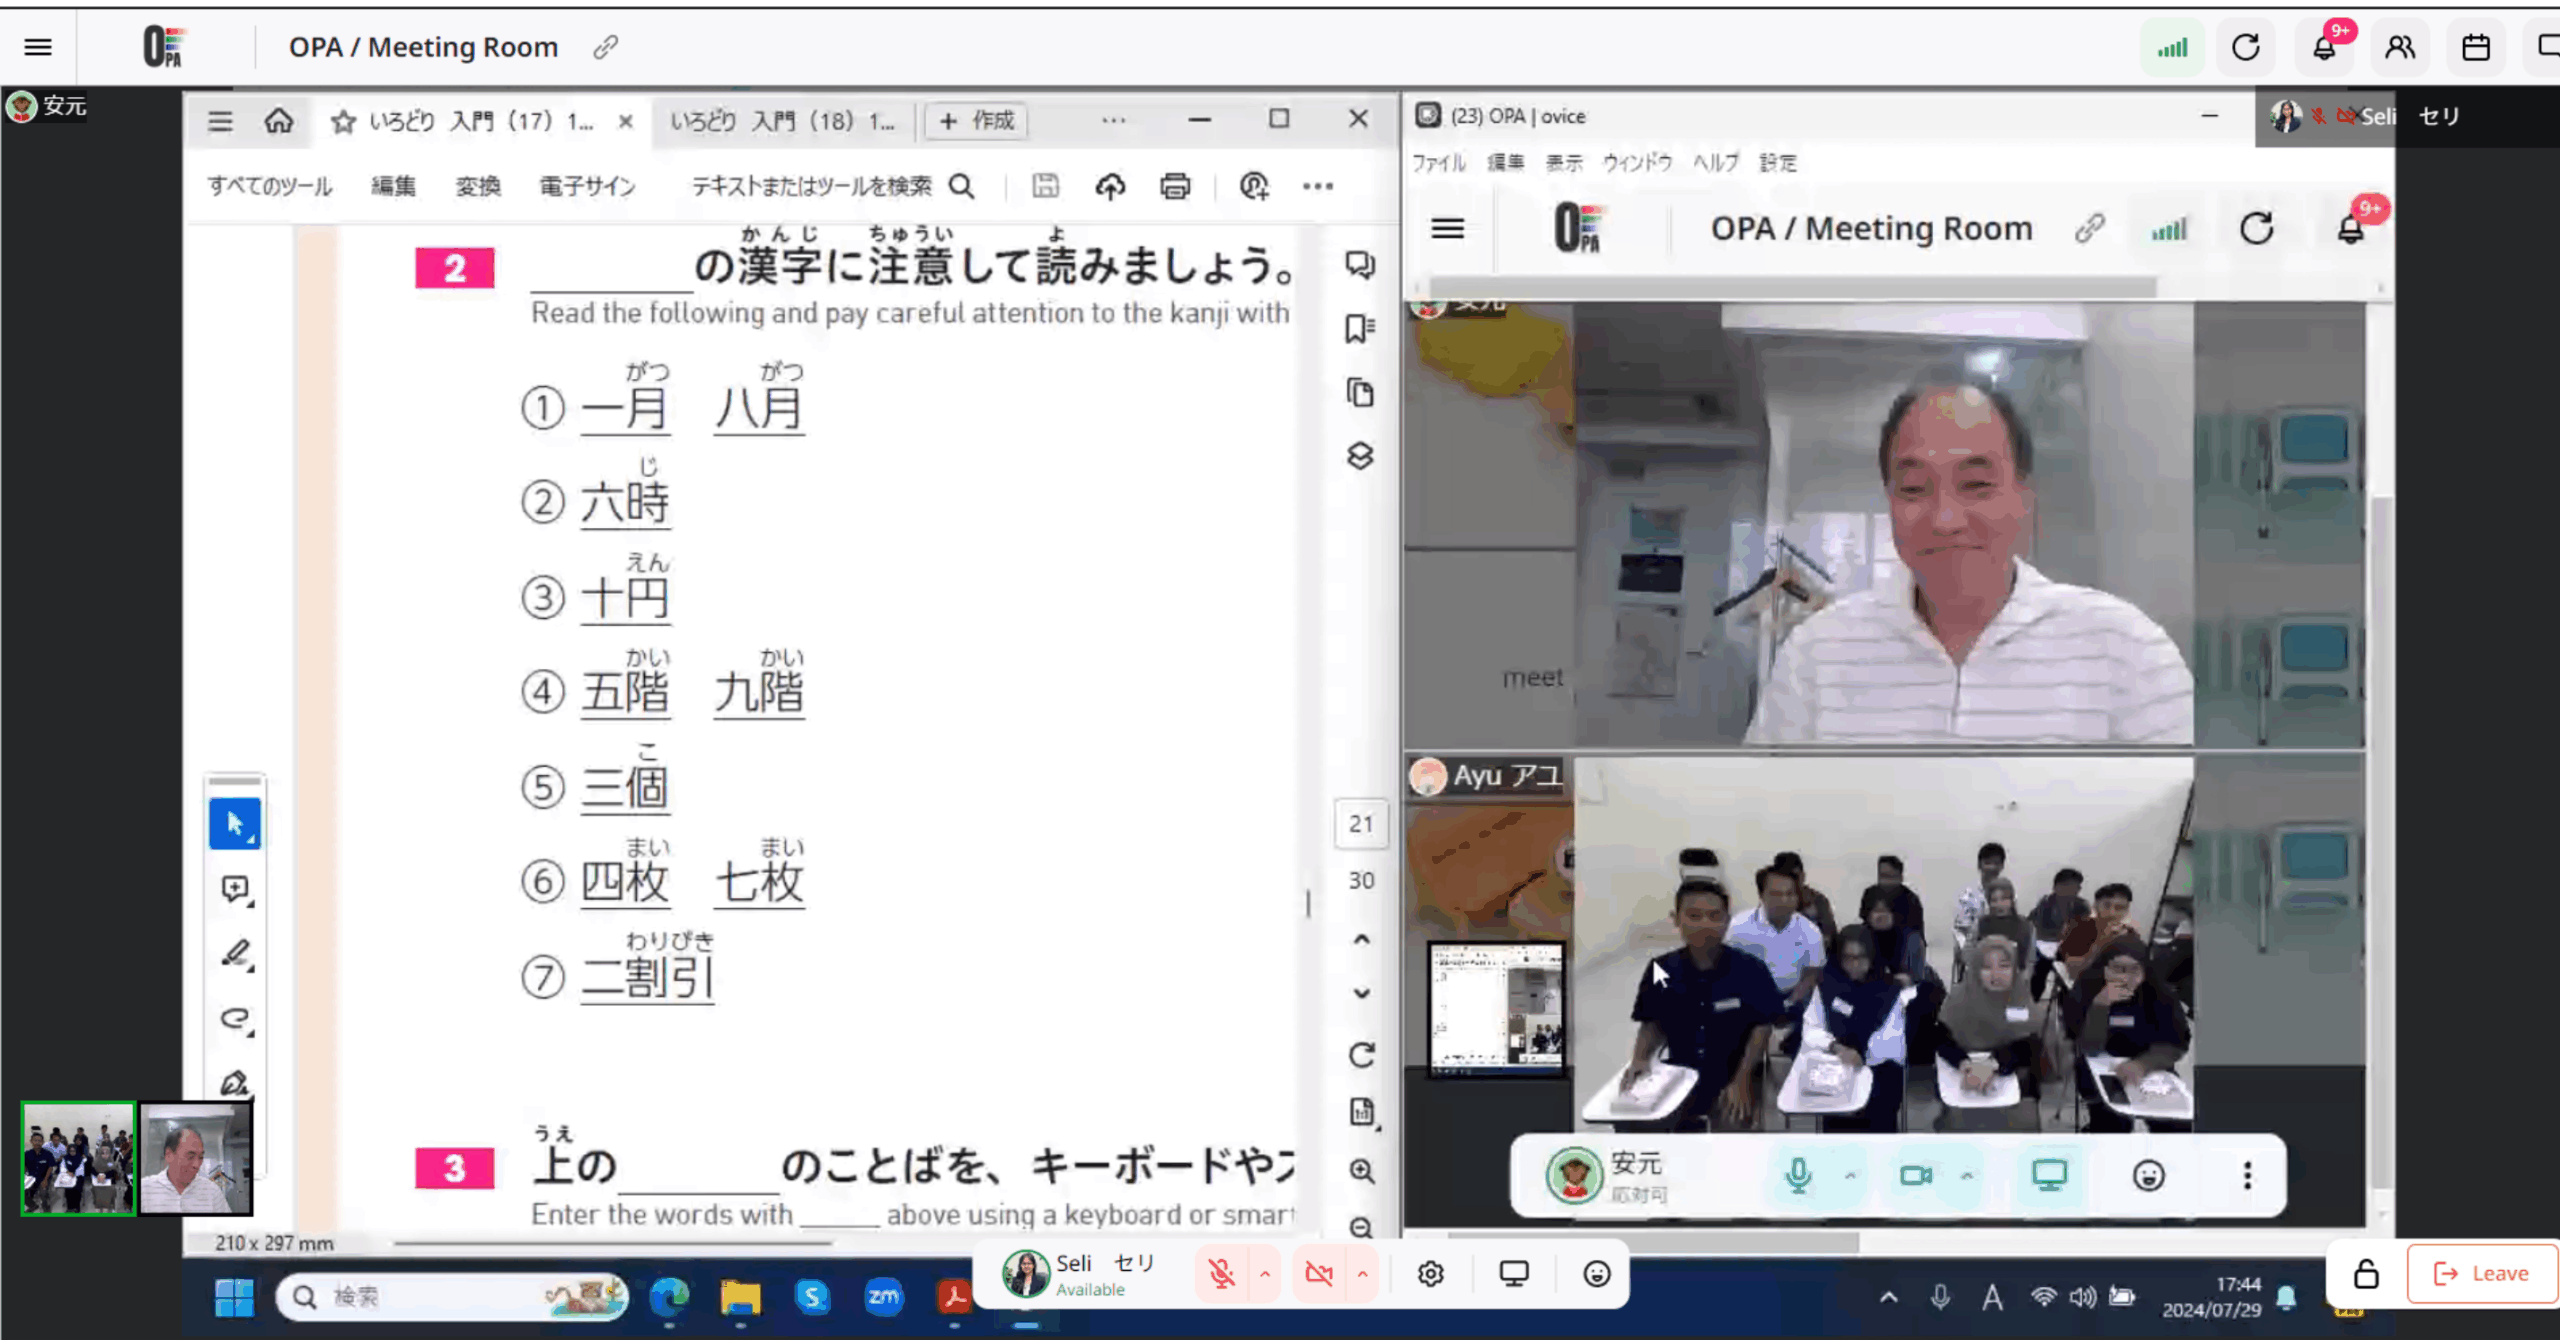Select the highlighter pen tool

(x=235, y=954)
